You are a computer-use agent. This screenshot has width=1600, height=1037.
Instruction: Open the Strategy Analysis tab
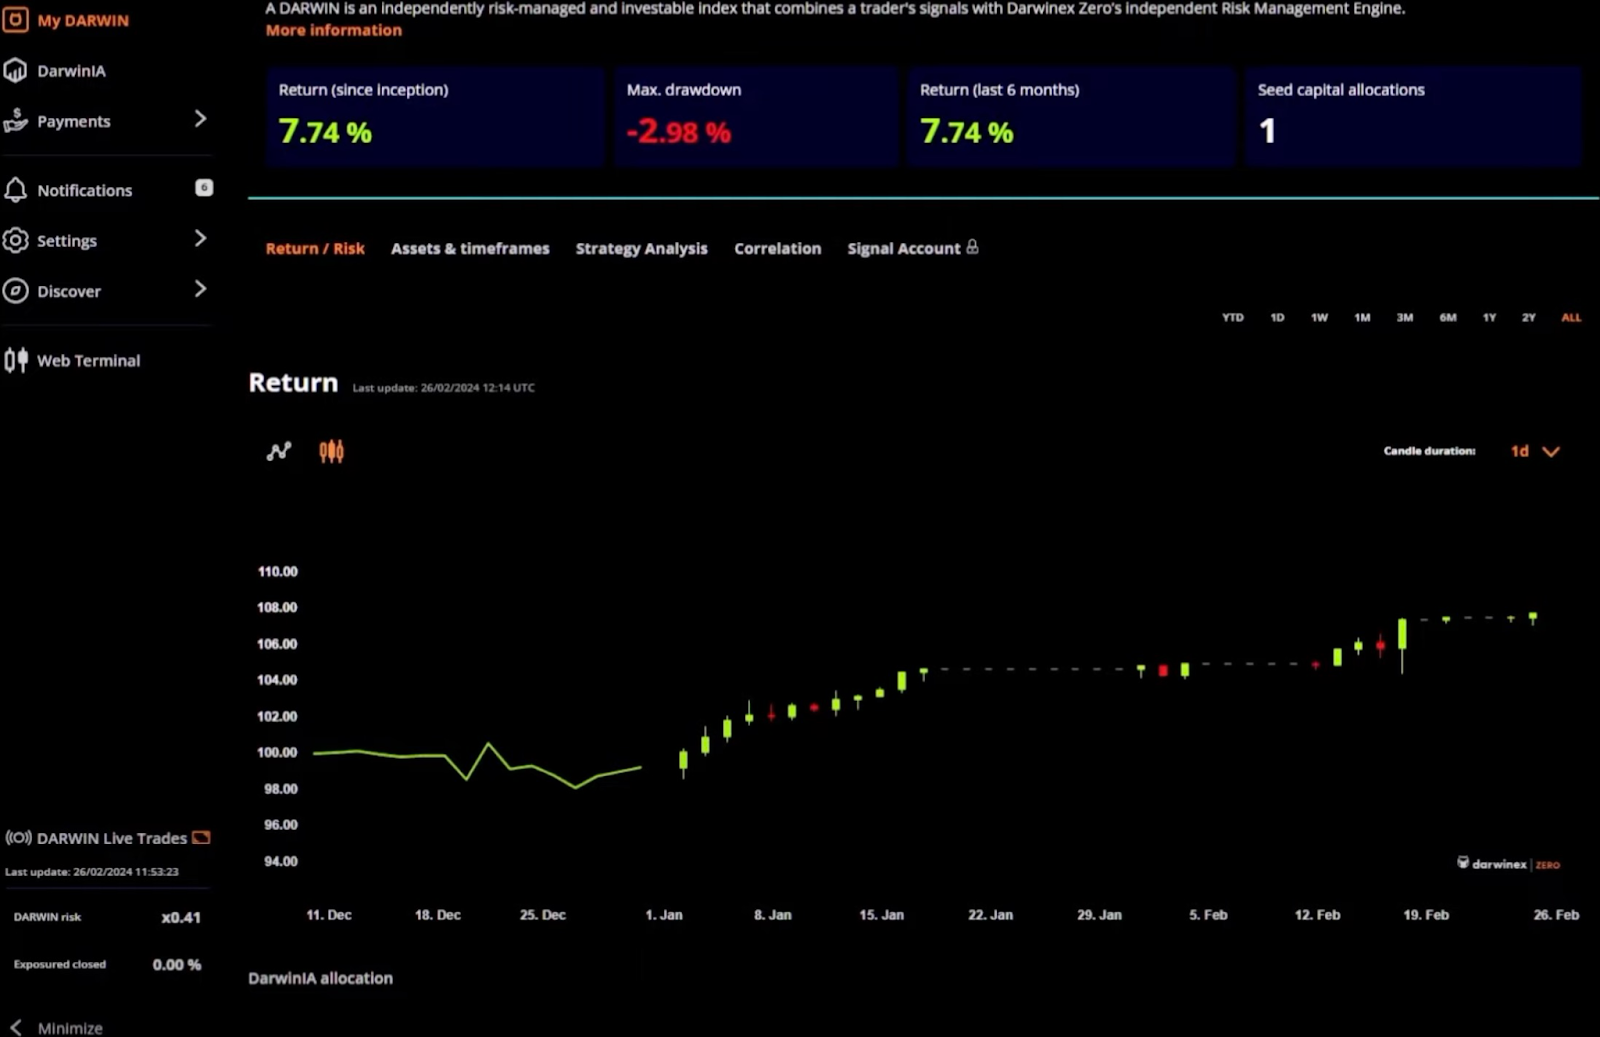(641, 248)
